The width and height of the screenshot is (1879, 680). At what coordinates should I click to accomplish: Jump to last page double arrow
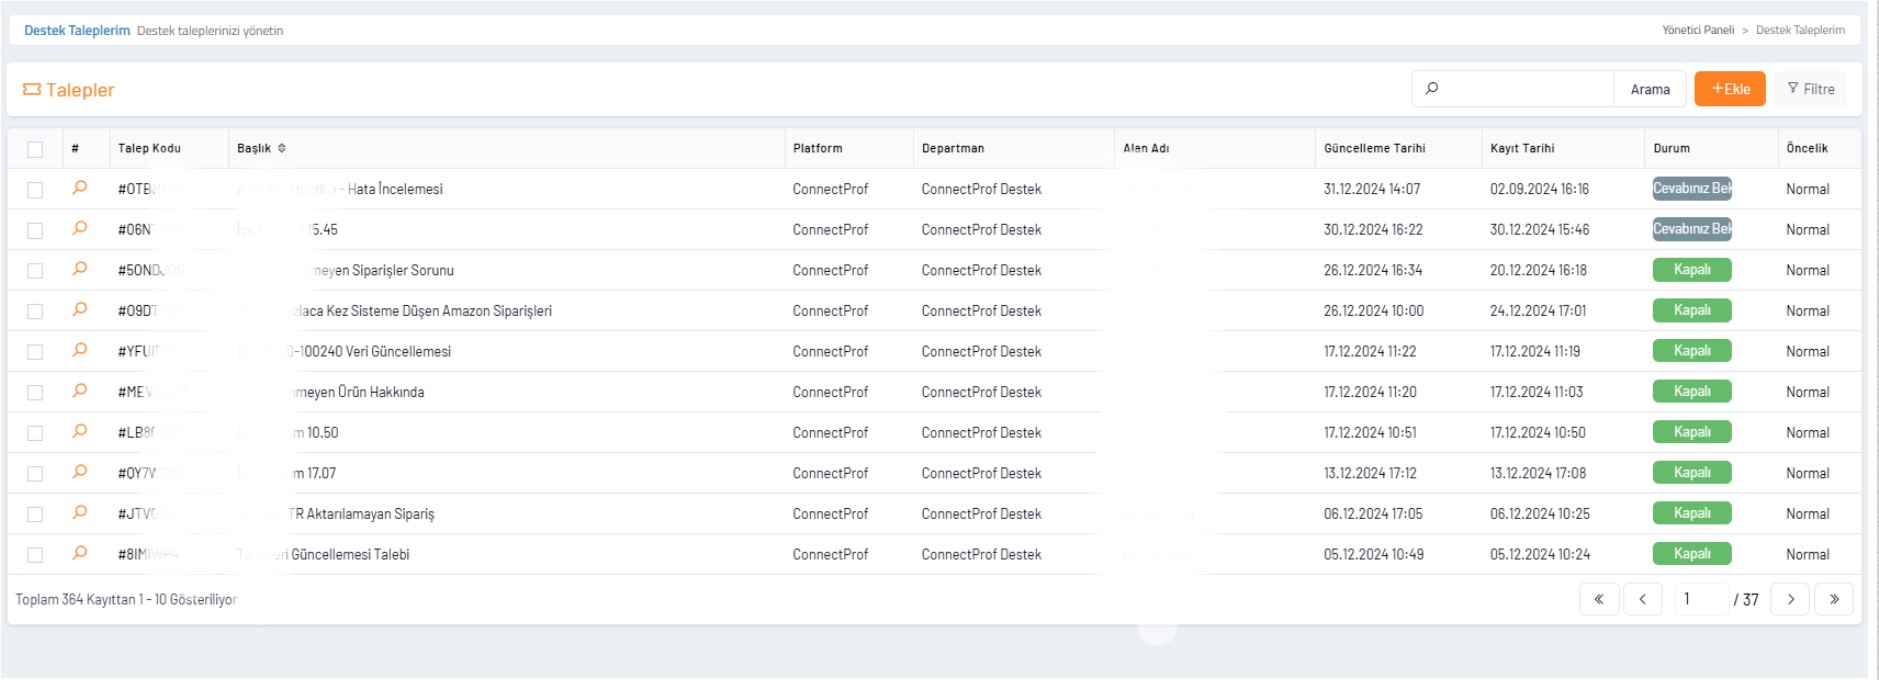click(x=1833, y=599)
